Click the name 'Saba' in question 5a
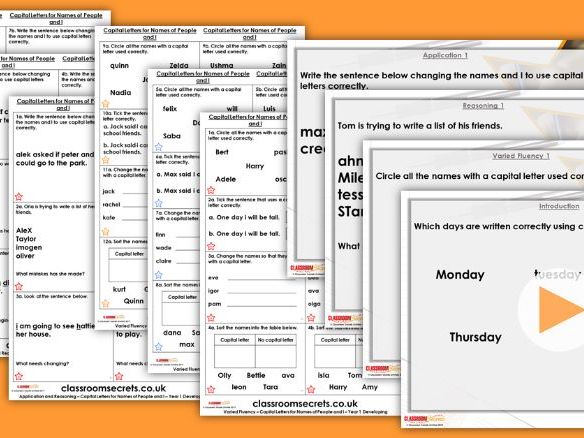The height and width of the screenshot is (438, 584). click(x=172, y=136)
